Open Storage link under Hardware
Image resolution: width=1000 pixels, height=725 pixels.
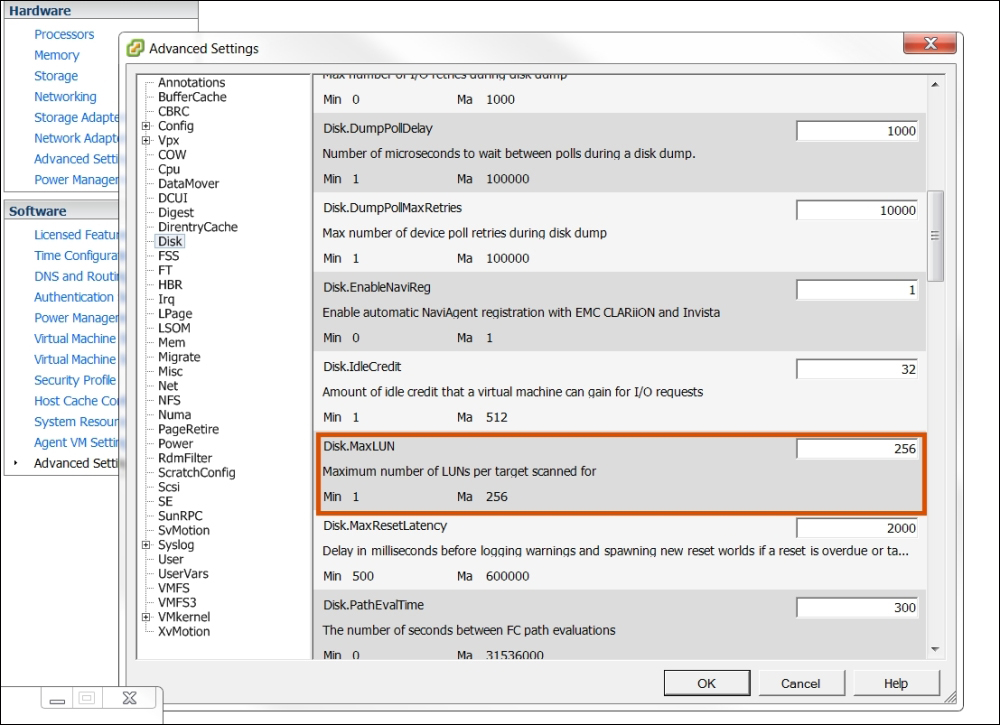pos(56,76)
